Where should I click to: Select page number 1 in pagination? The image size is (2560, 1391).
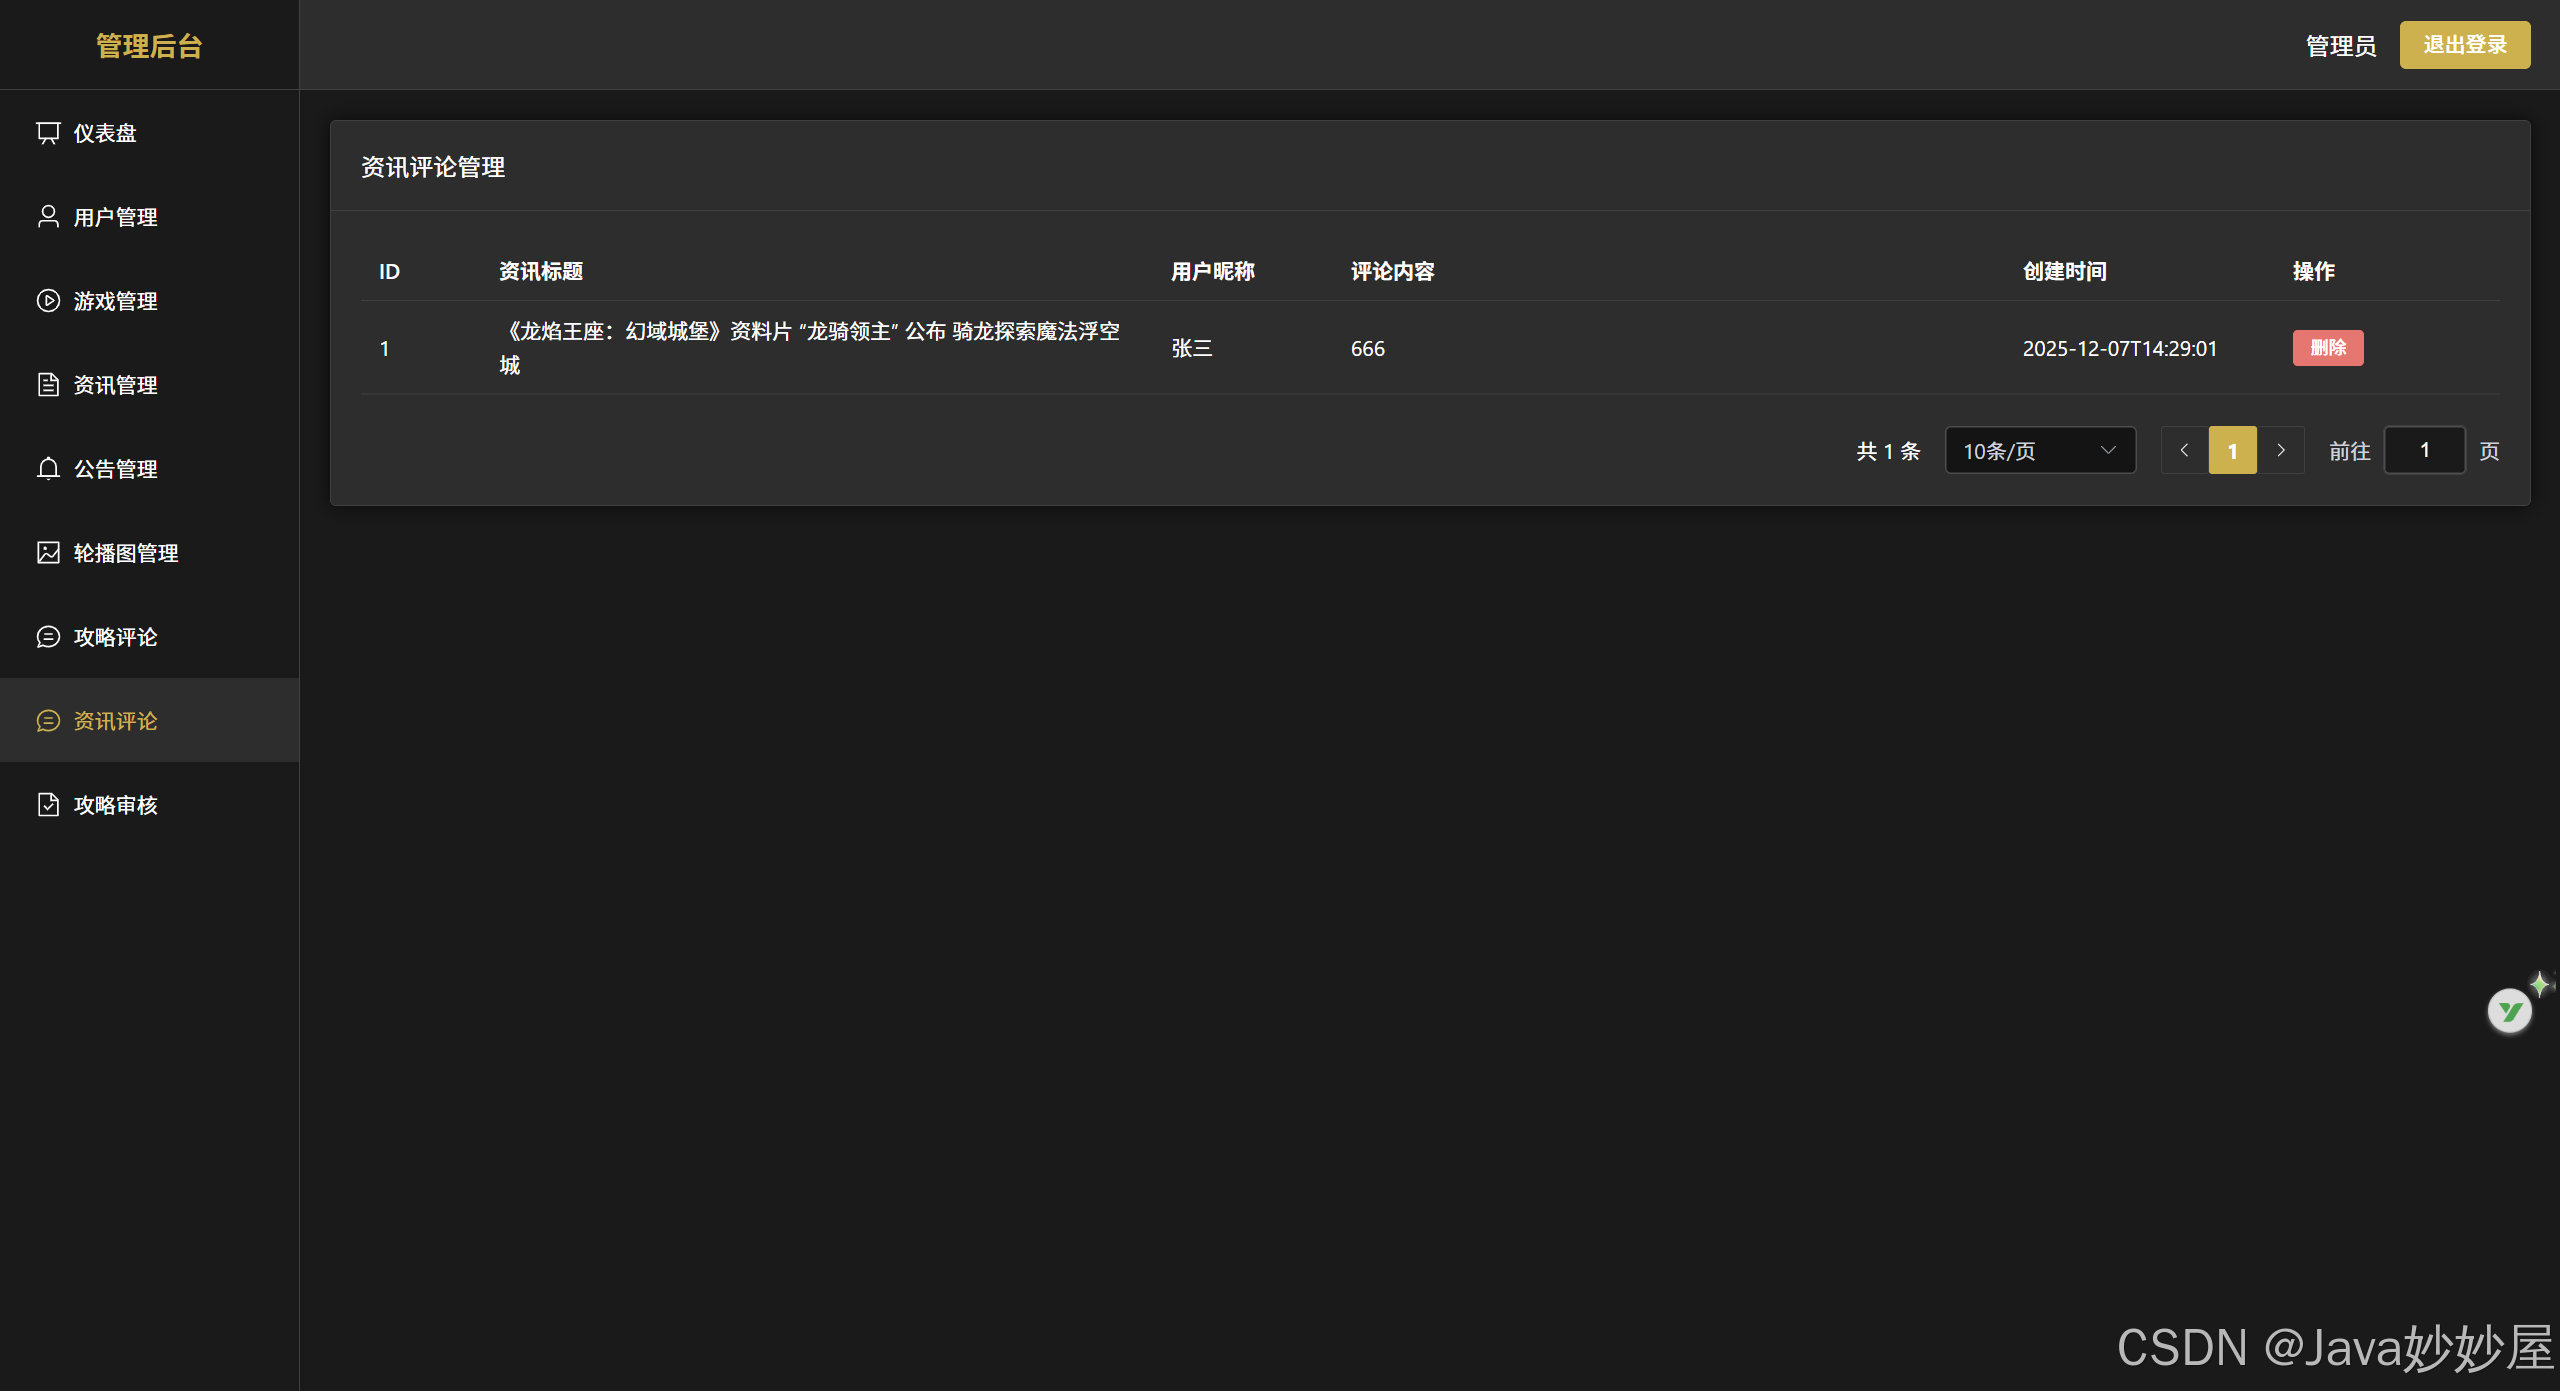(x=2232, y=451)
